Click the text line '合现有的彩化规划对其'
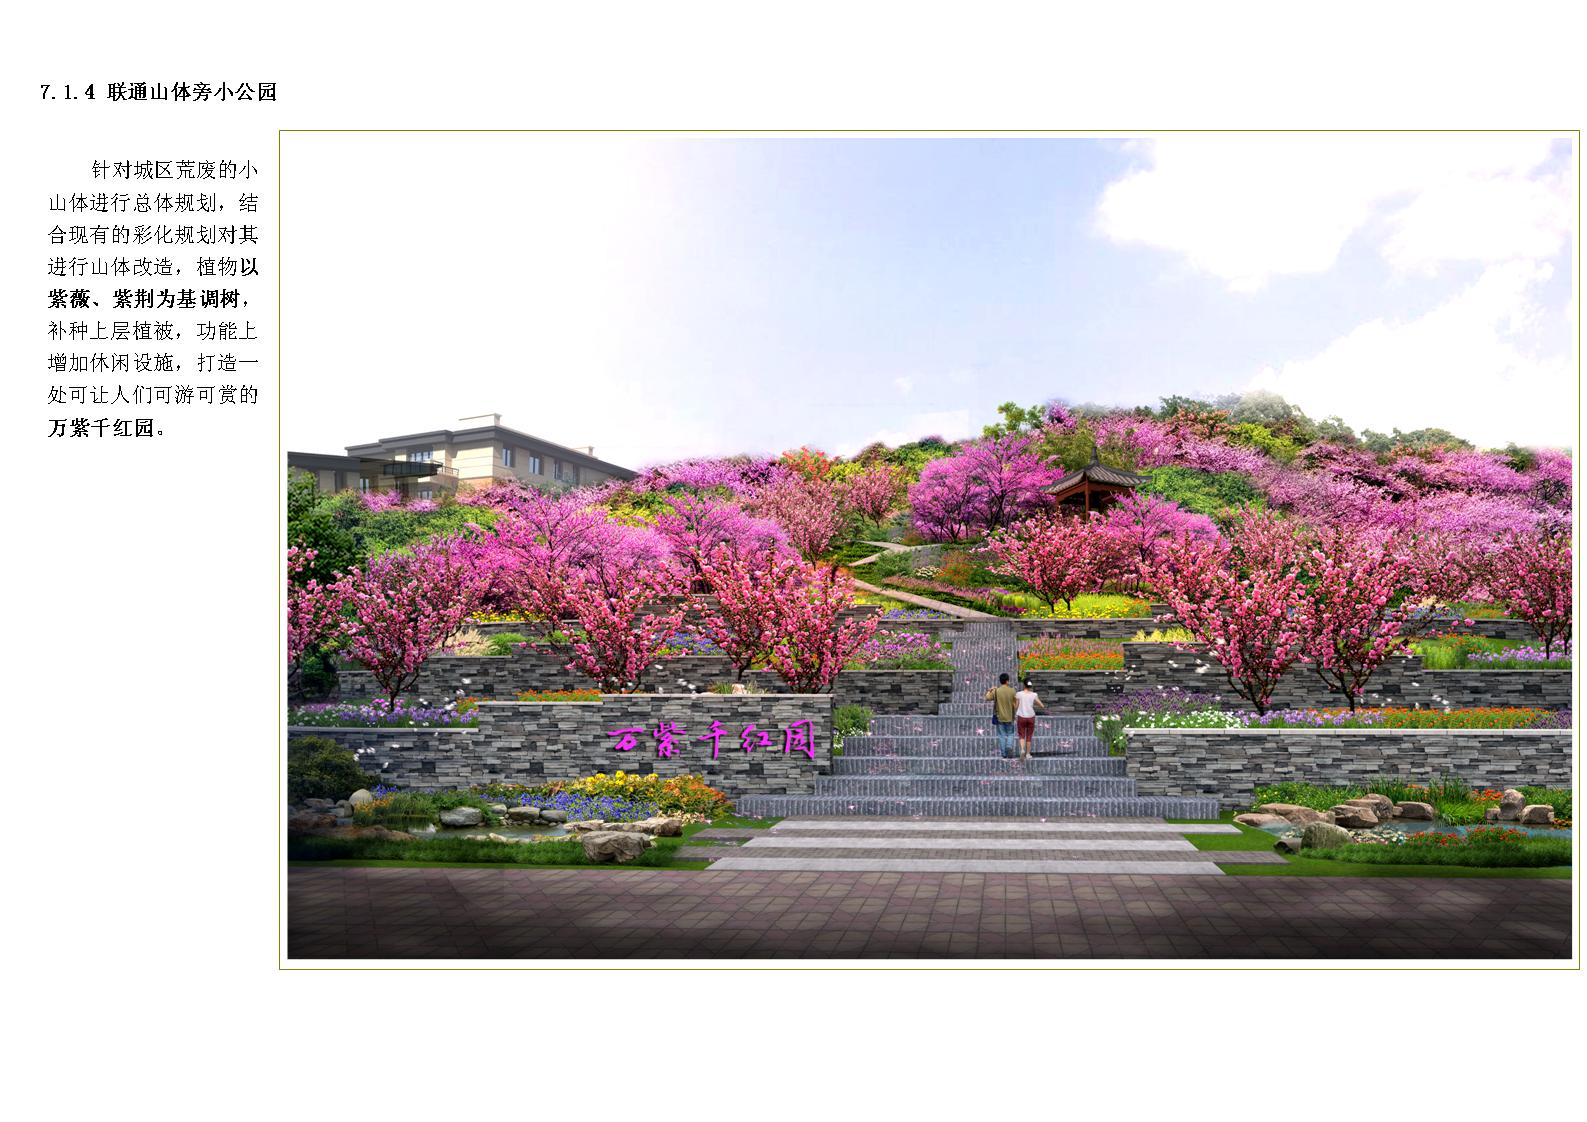The width and height of the screenshot is (1587, 1122). (154, 235)
